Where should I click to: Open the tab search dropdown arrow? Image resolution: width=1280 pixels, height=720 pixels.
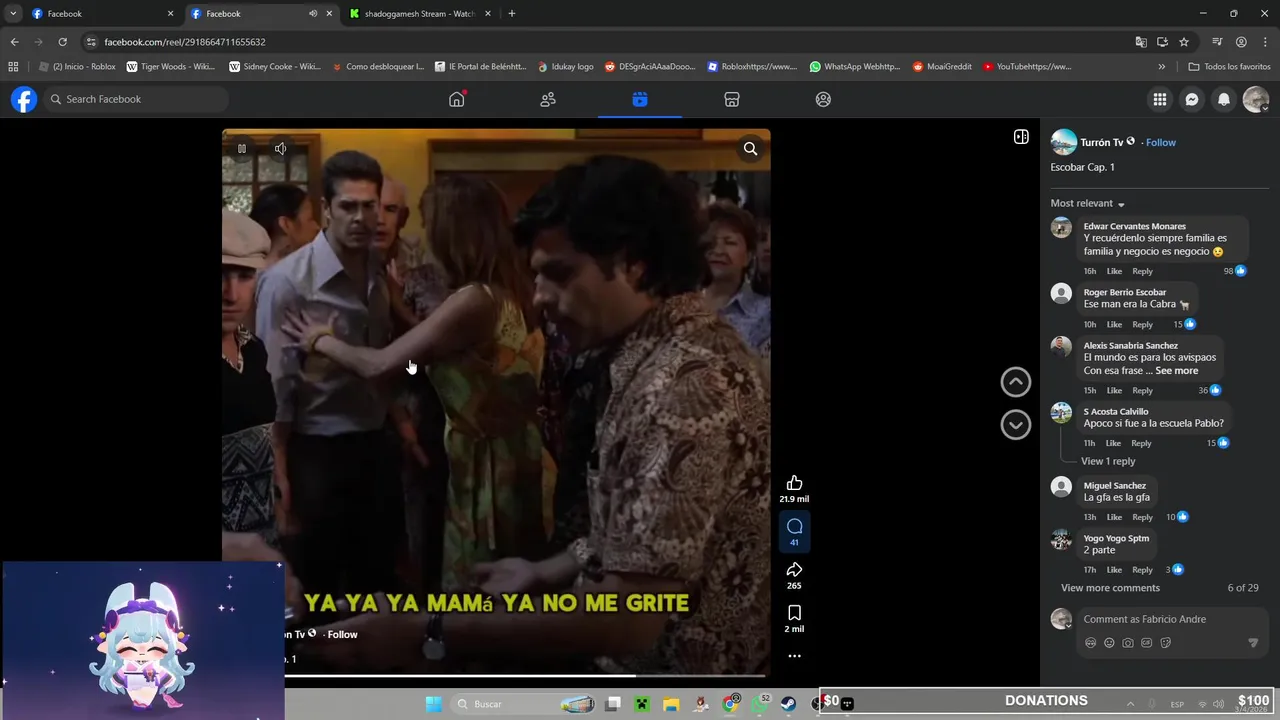(x=13, y=14)
